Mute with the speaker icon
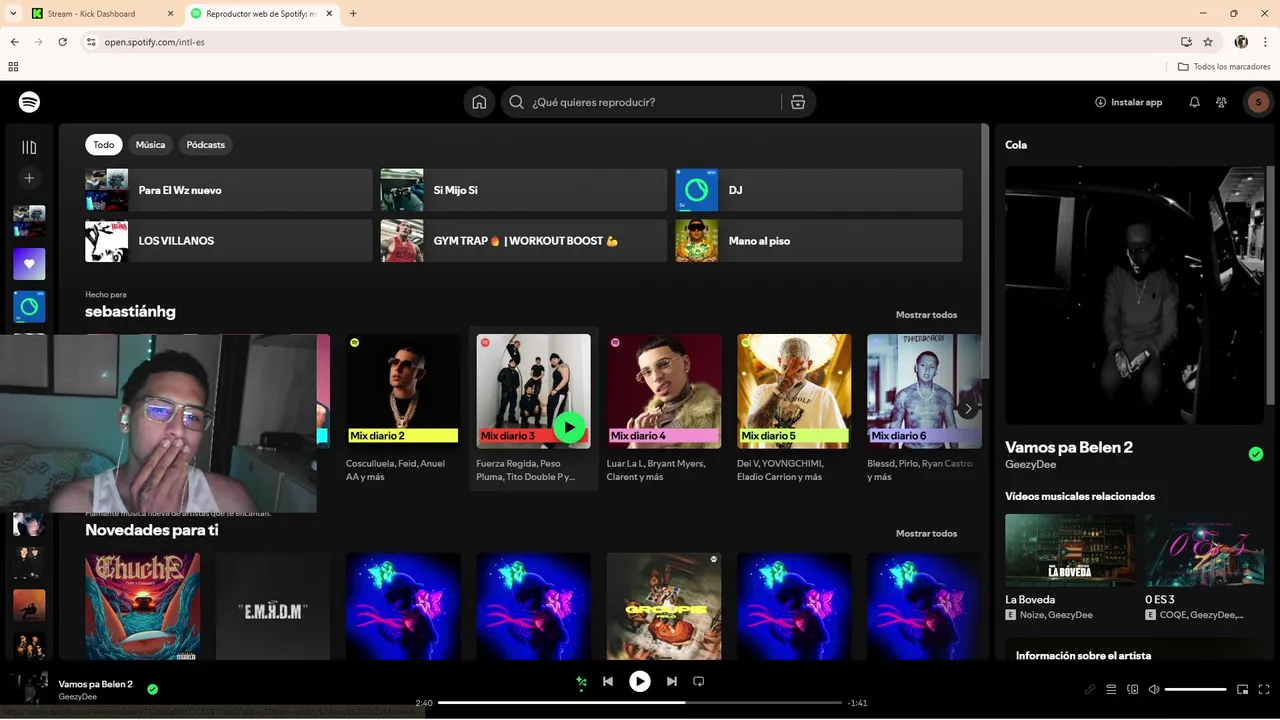This screenshot has width=1280, height=720. 1154,689
